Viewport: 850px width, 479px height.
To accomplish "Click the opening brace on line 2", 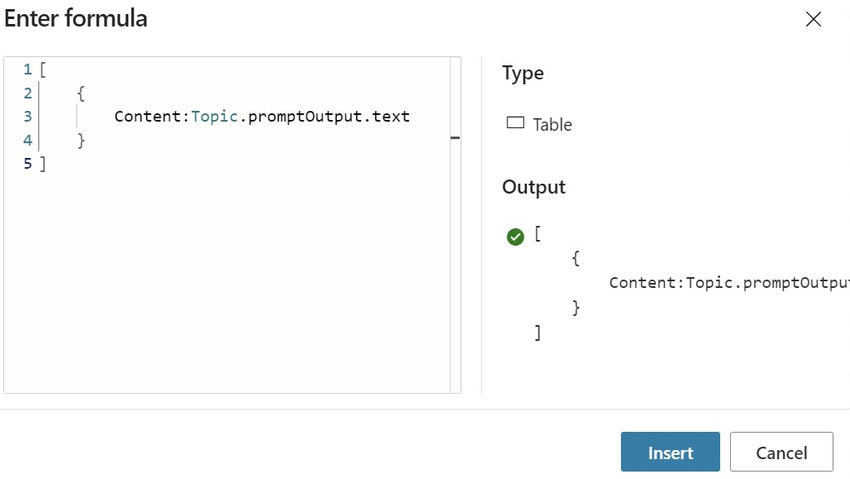I will click(x=81, y=93).
